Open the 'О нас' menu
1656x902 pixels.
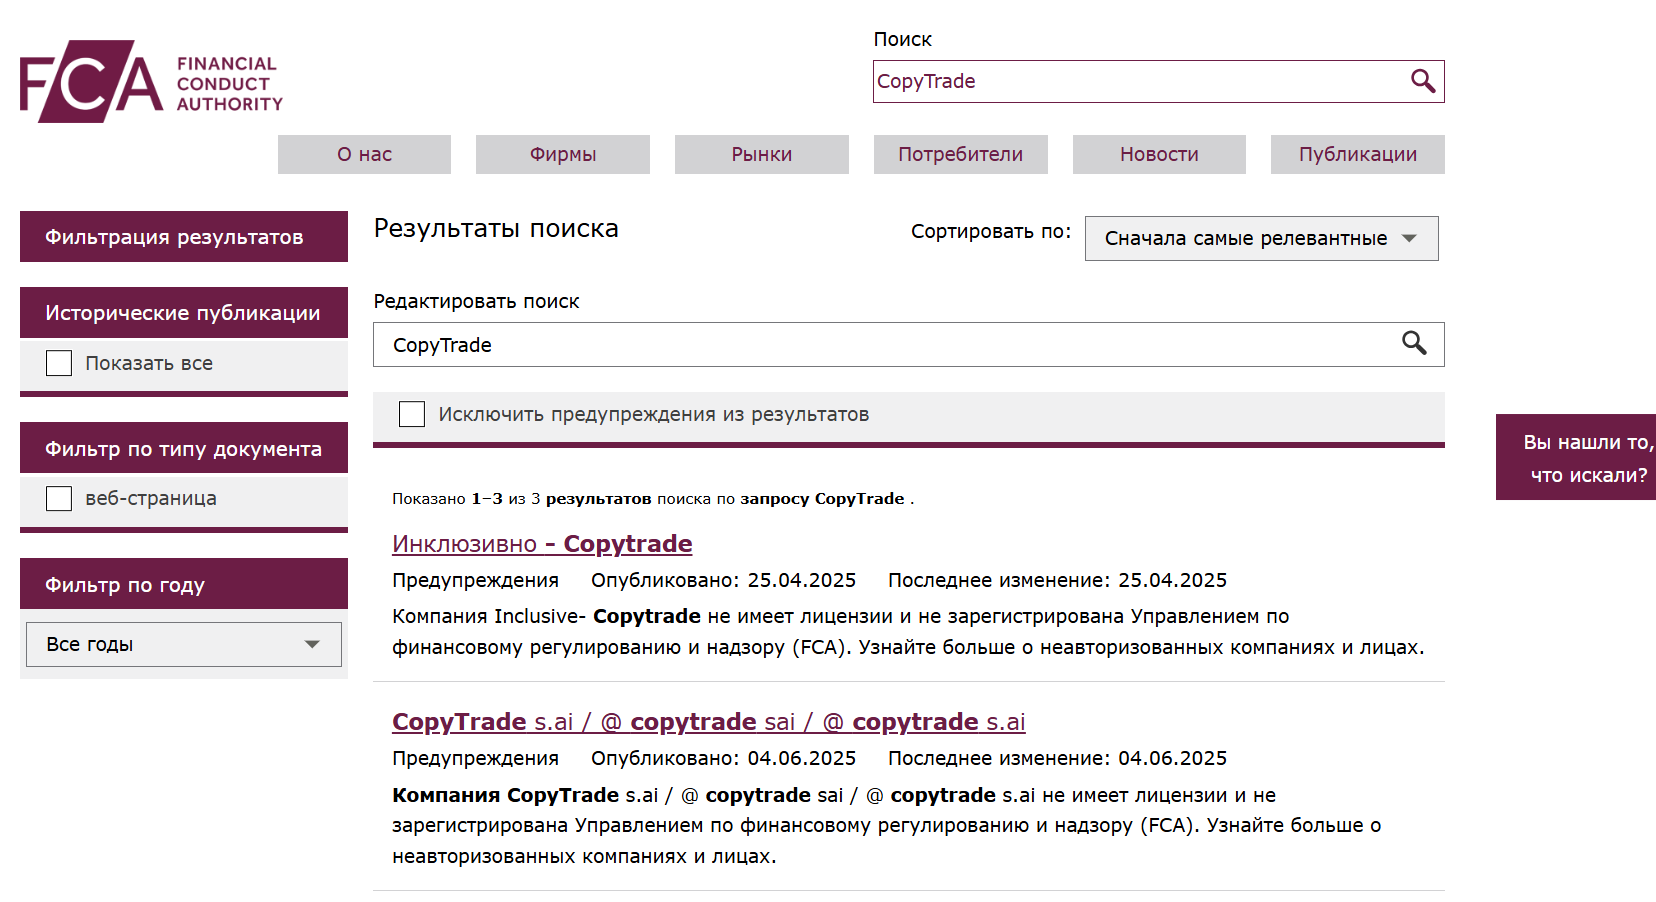click(364, 155)
